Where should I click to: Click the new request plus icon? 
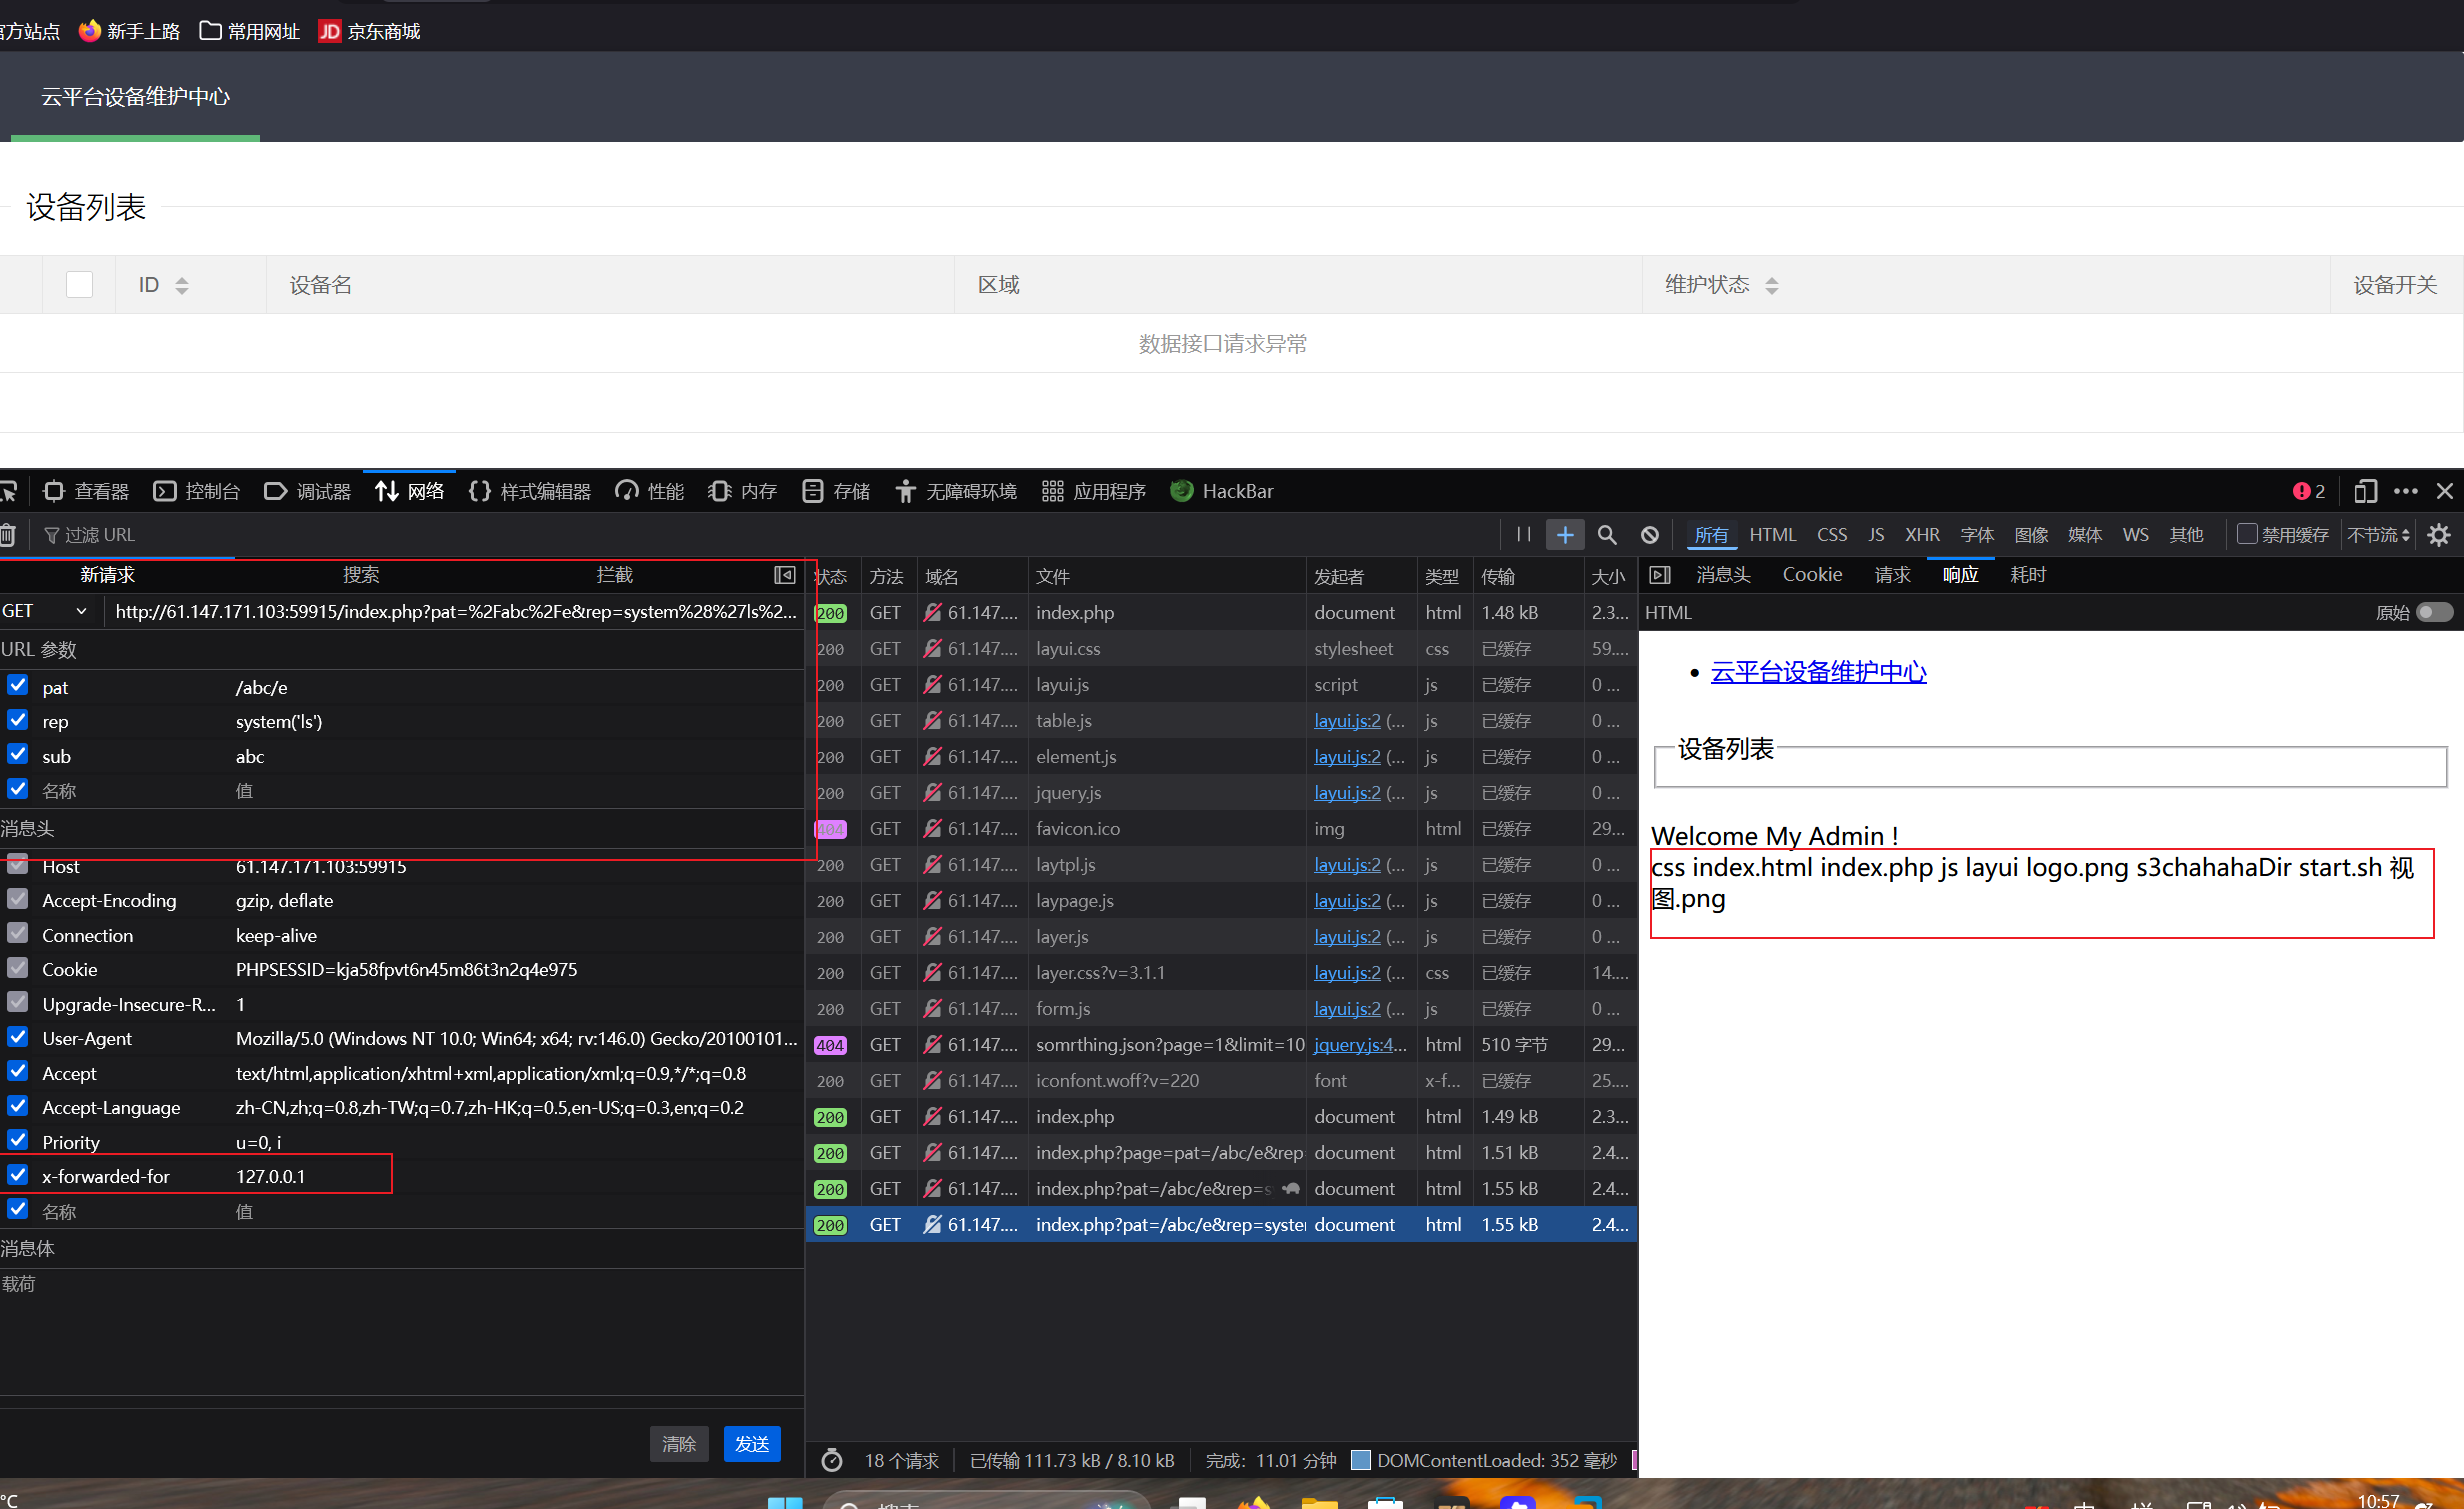pos(1565,535)
